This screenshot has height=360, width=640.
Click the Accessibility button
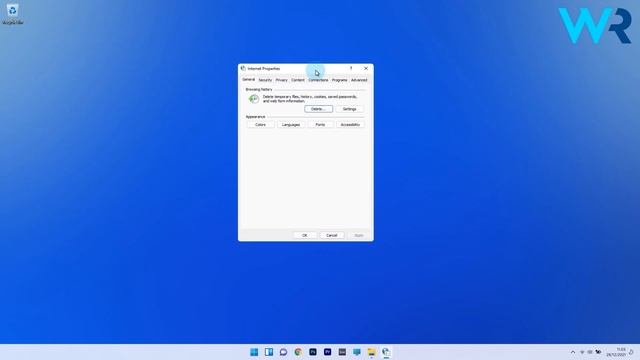click(350, 124)
